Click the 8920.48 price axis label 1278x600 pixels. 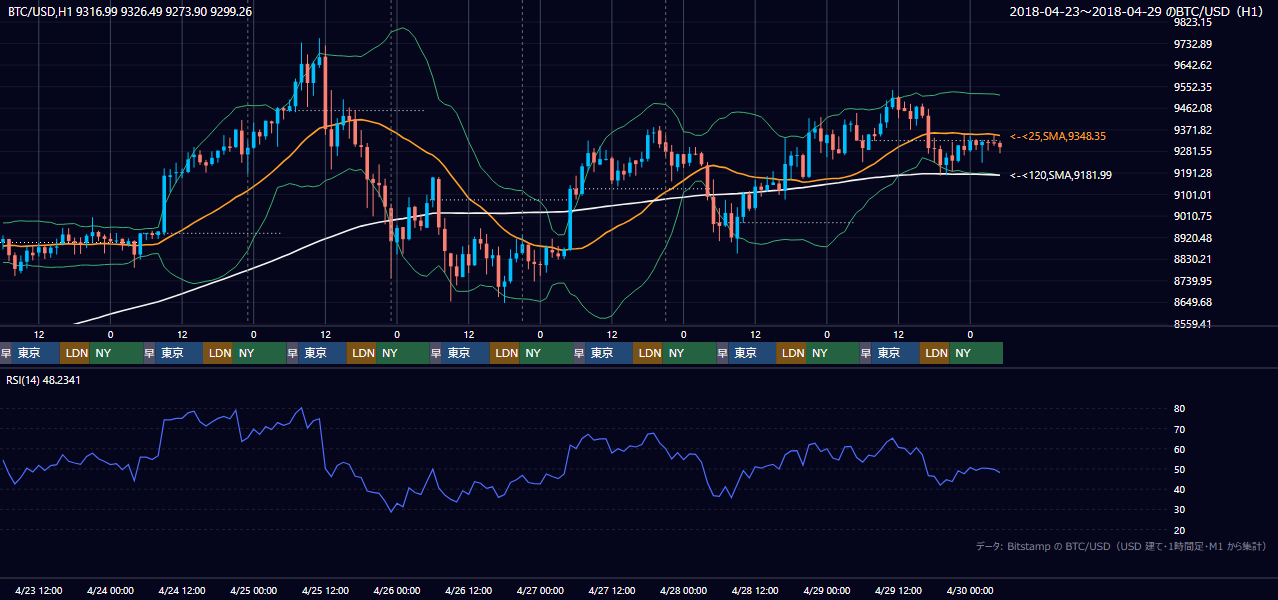tap(1193, 238)
